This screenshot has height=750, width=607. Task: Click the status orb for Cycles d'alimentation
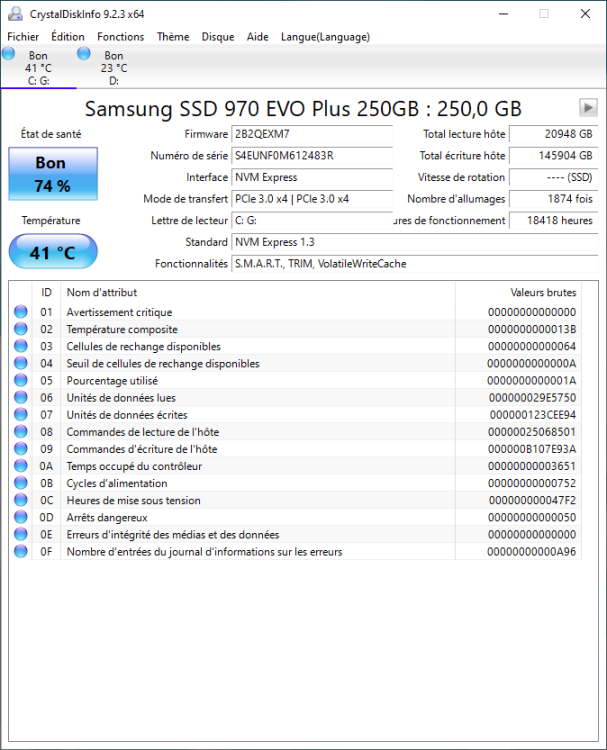click(x=21, y=483)
